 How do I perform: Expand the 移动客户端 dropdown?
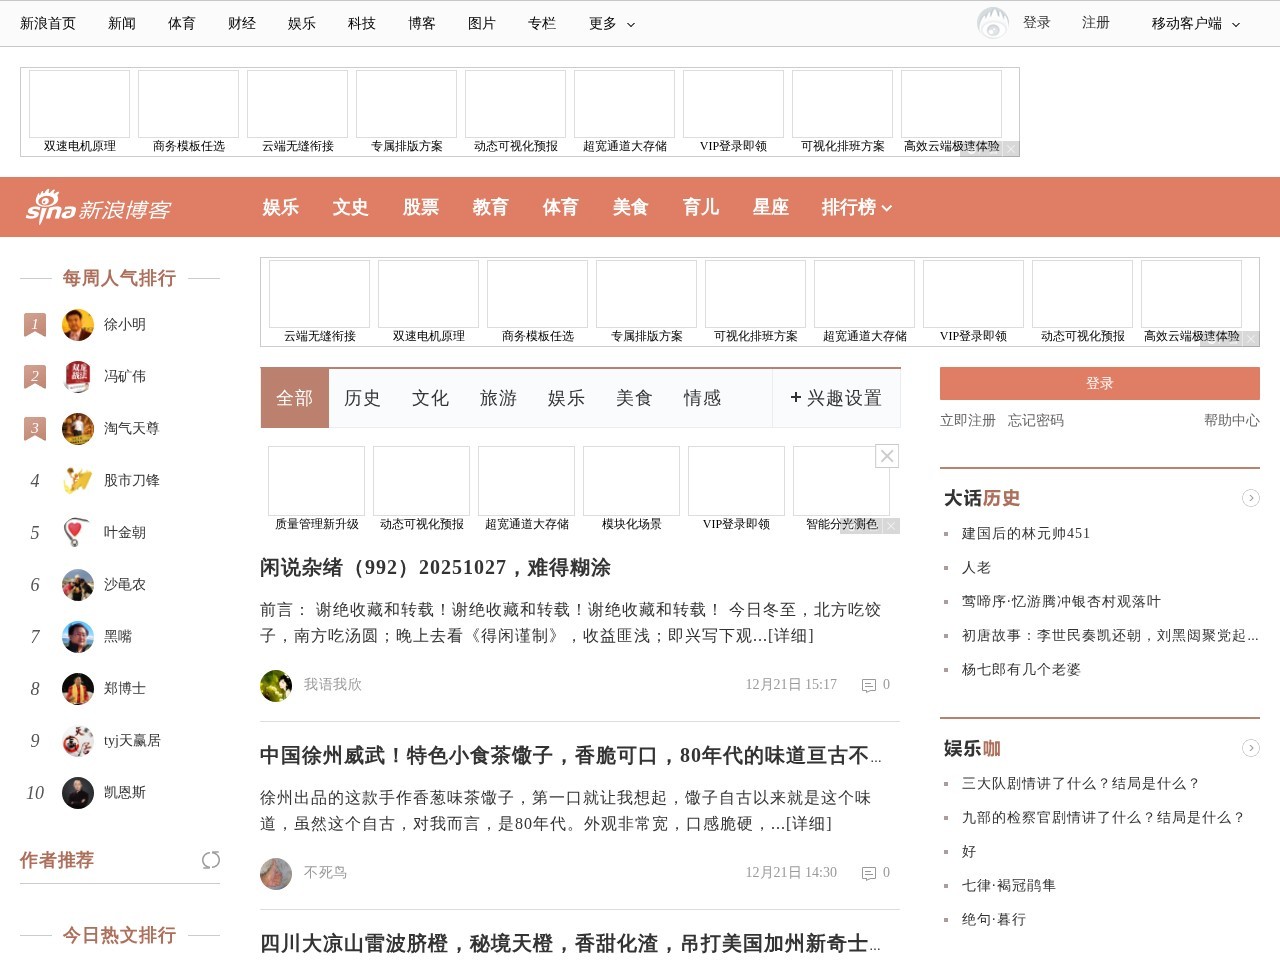(x=1195, y=23)
